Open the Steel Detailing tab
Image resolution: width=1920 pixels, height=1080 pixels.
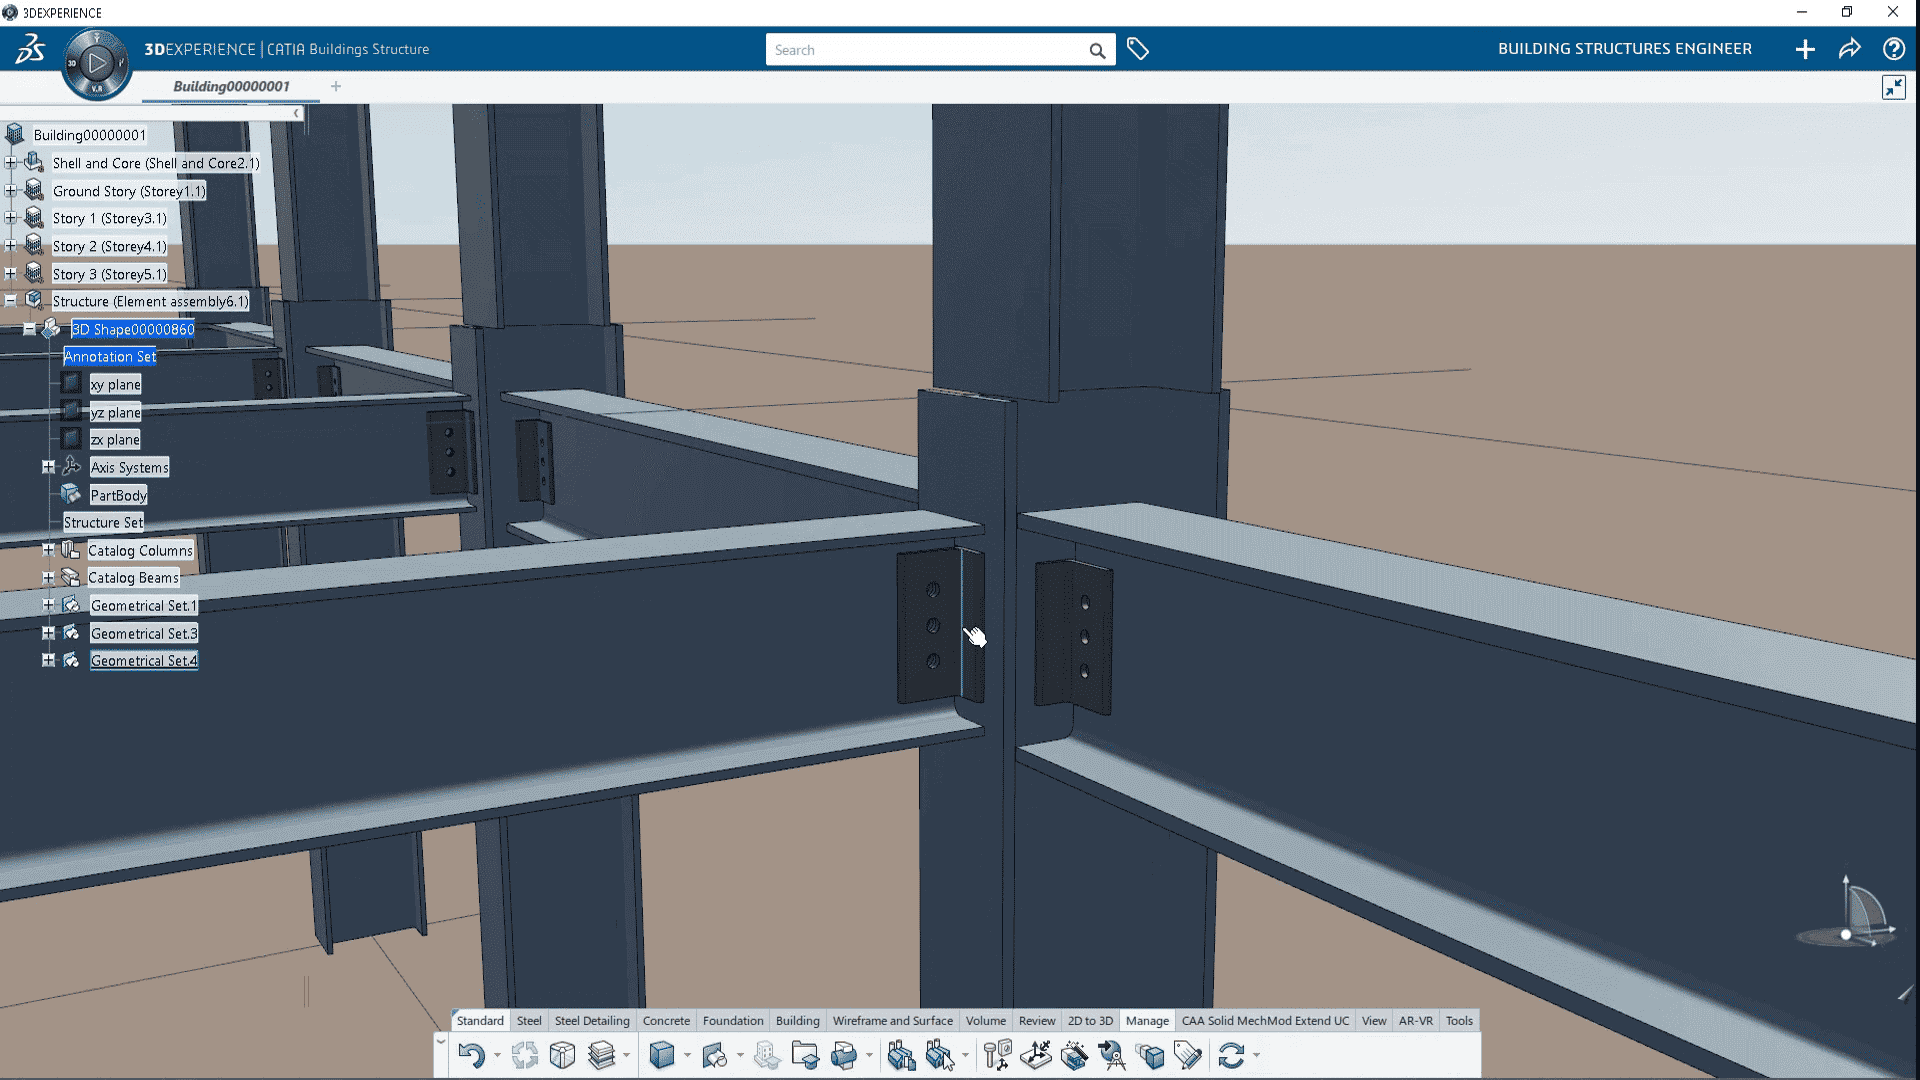[x=592, y=1019]
